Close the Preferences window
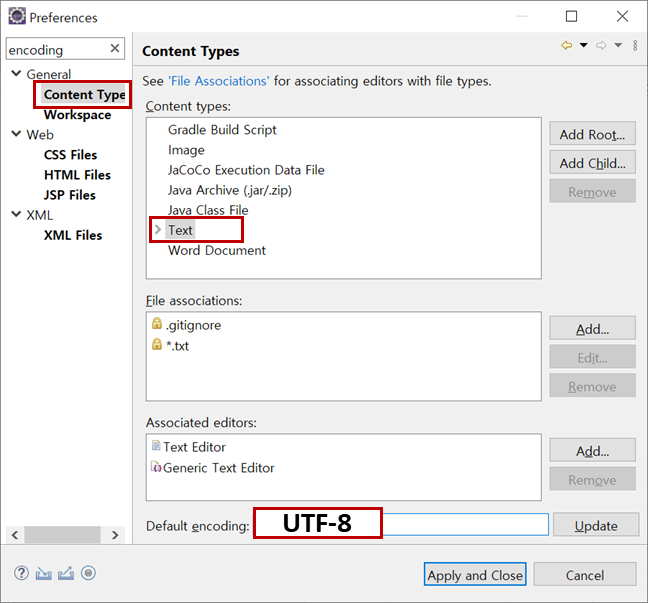The image size is (648, 603). [x=622, y=17]
